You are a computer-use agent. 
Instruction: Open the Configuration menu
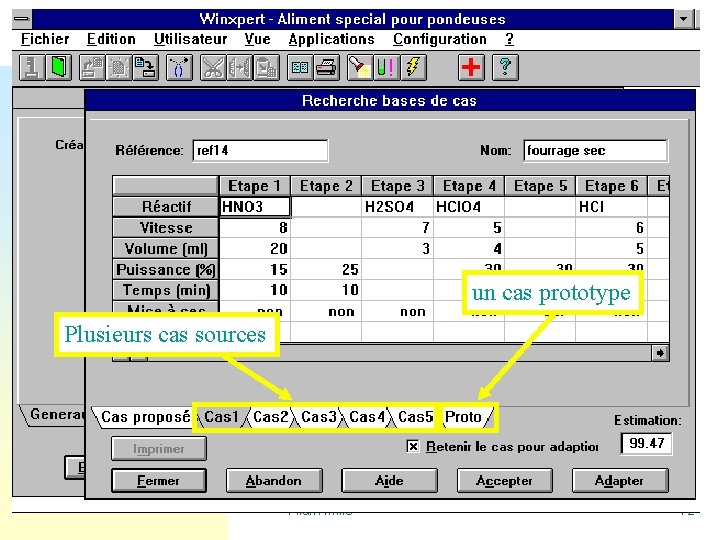click(x=439, y=39)
